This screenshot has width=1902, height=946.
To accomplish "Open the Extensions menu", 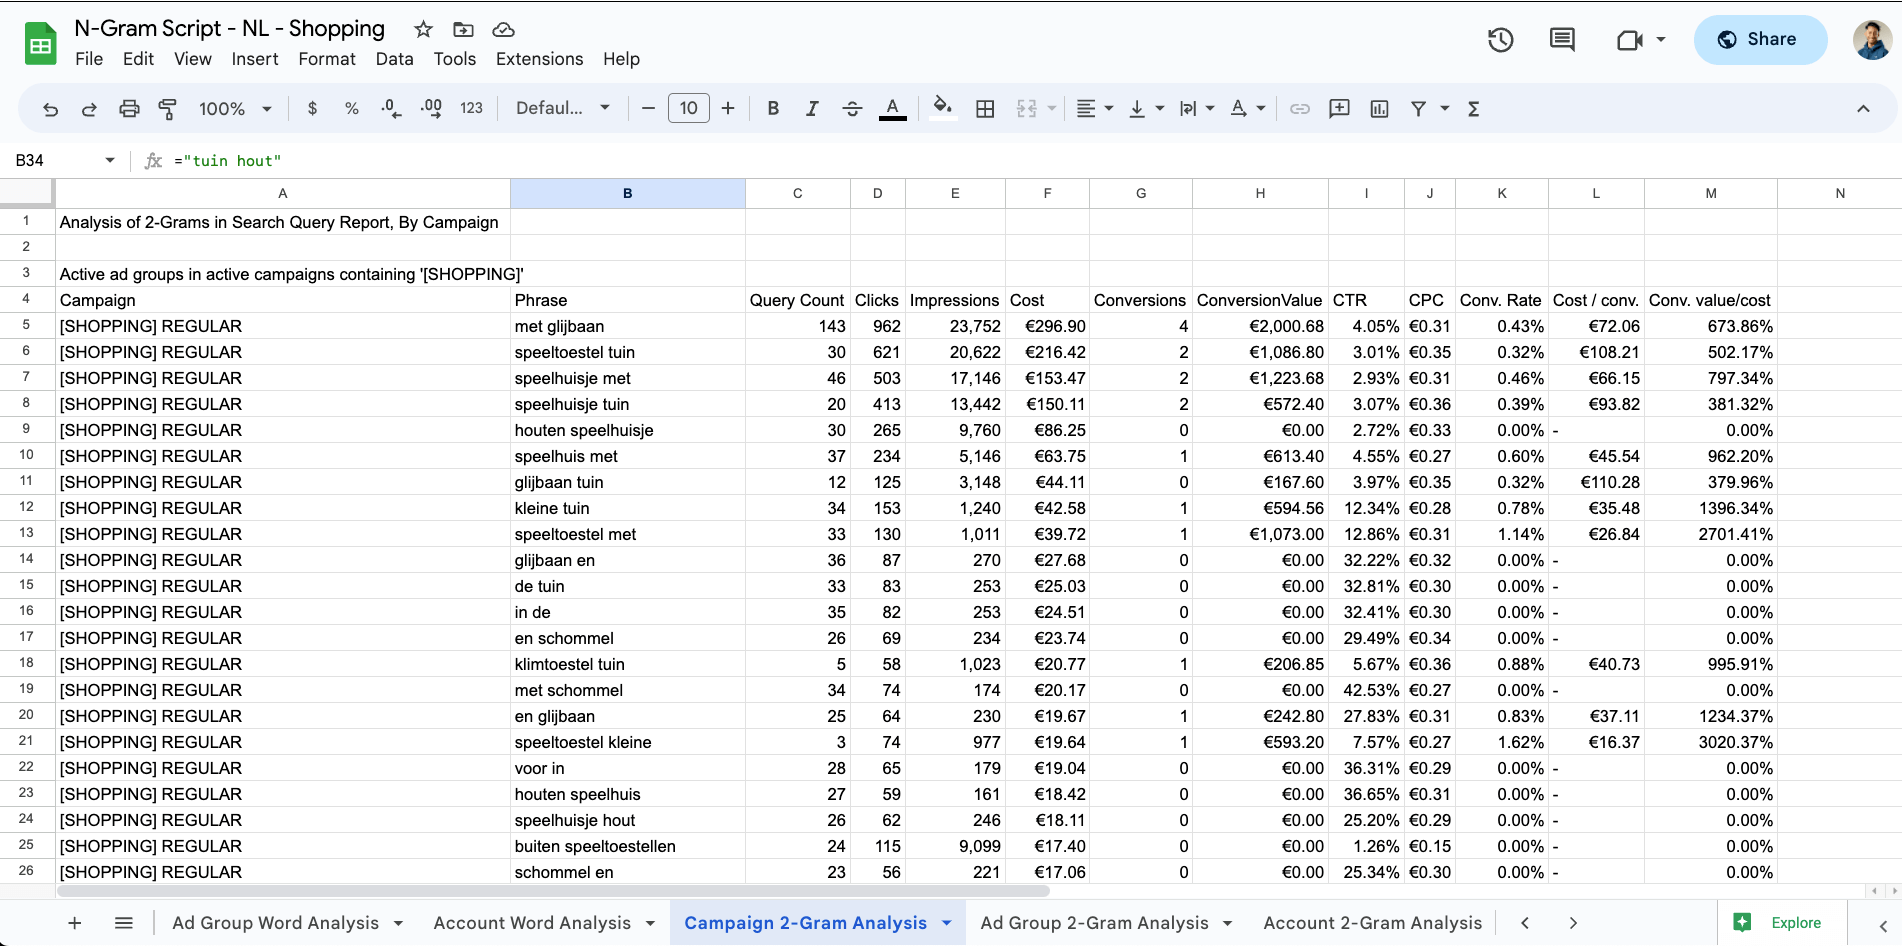I will pos(539,59).
